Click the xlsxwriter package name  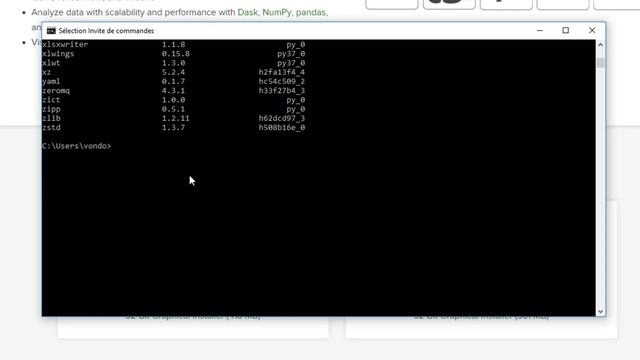65,44
